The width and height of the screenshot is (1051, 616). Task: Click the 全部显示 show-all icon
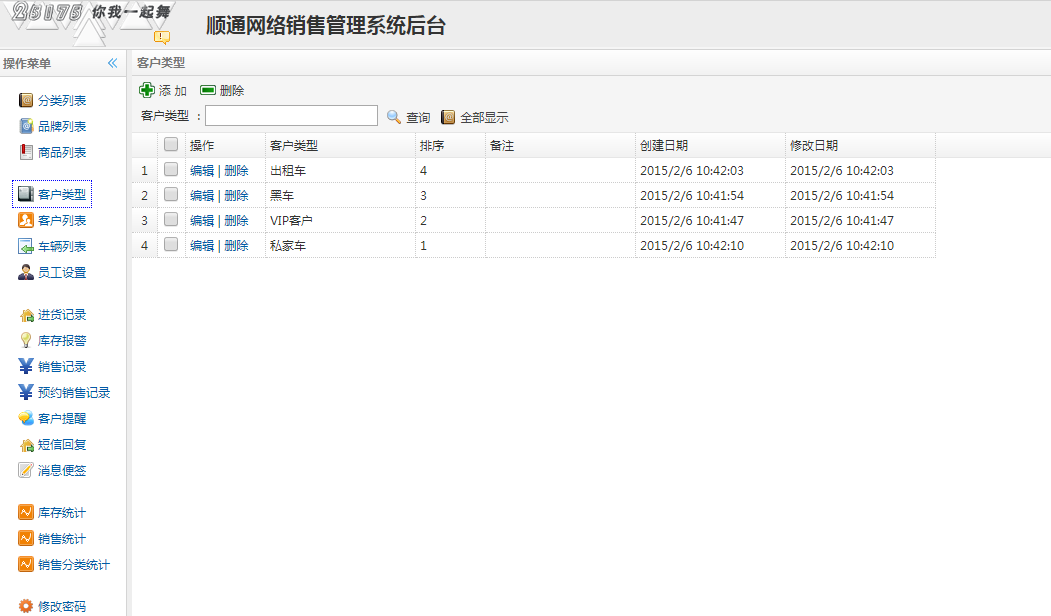click(x=448, y=117)
